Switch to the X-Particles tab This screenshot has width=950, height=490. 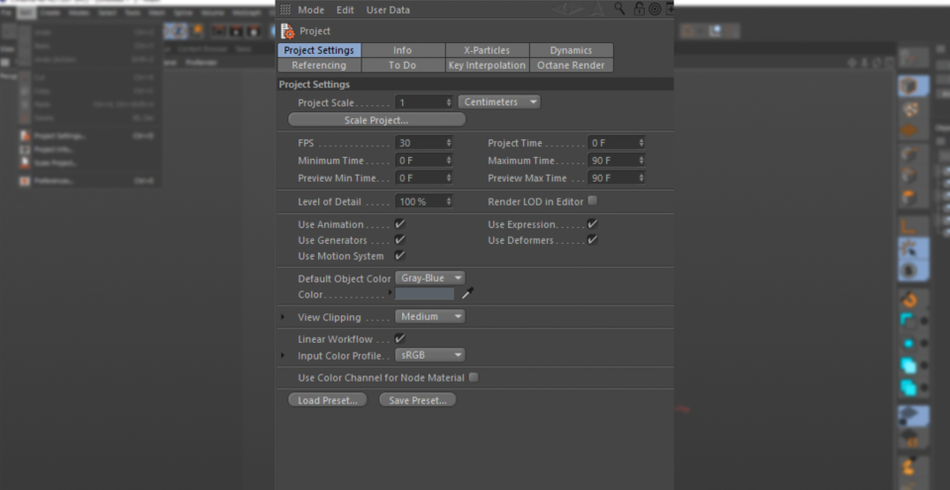coord(487,50)
